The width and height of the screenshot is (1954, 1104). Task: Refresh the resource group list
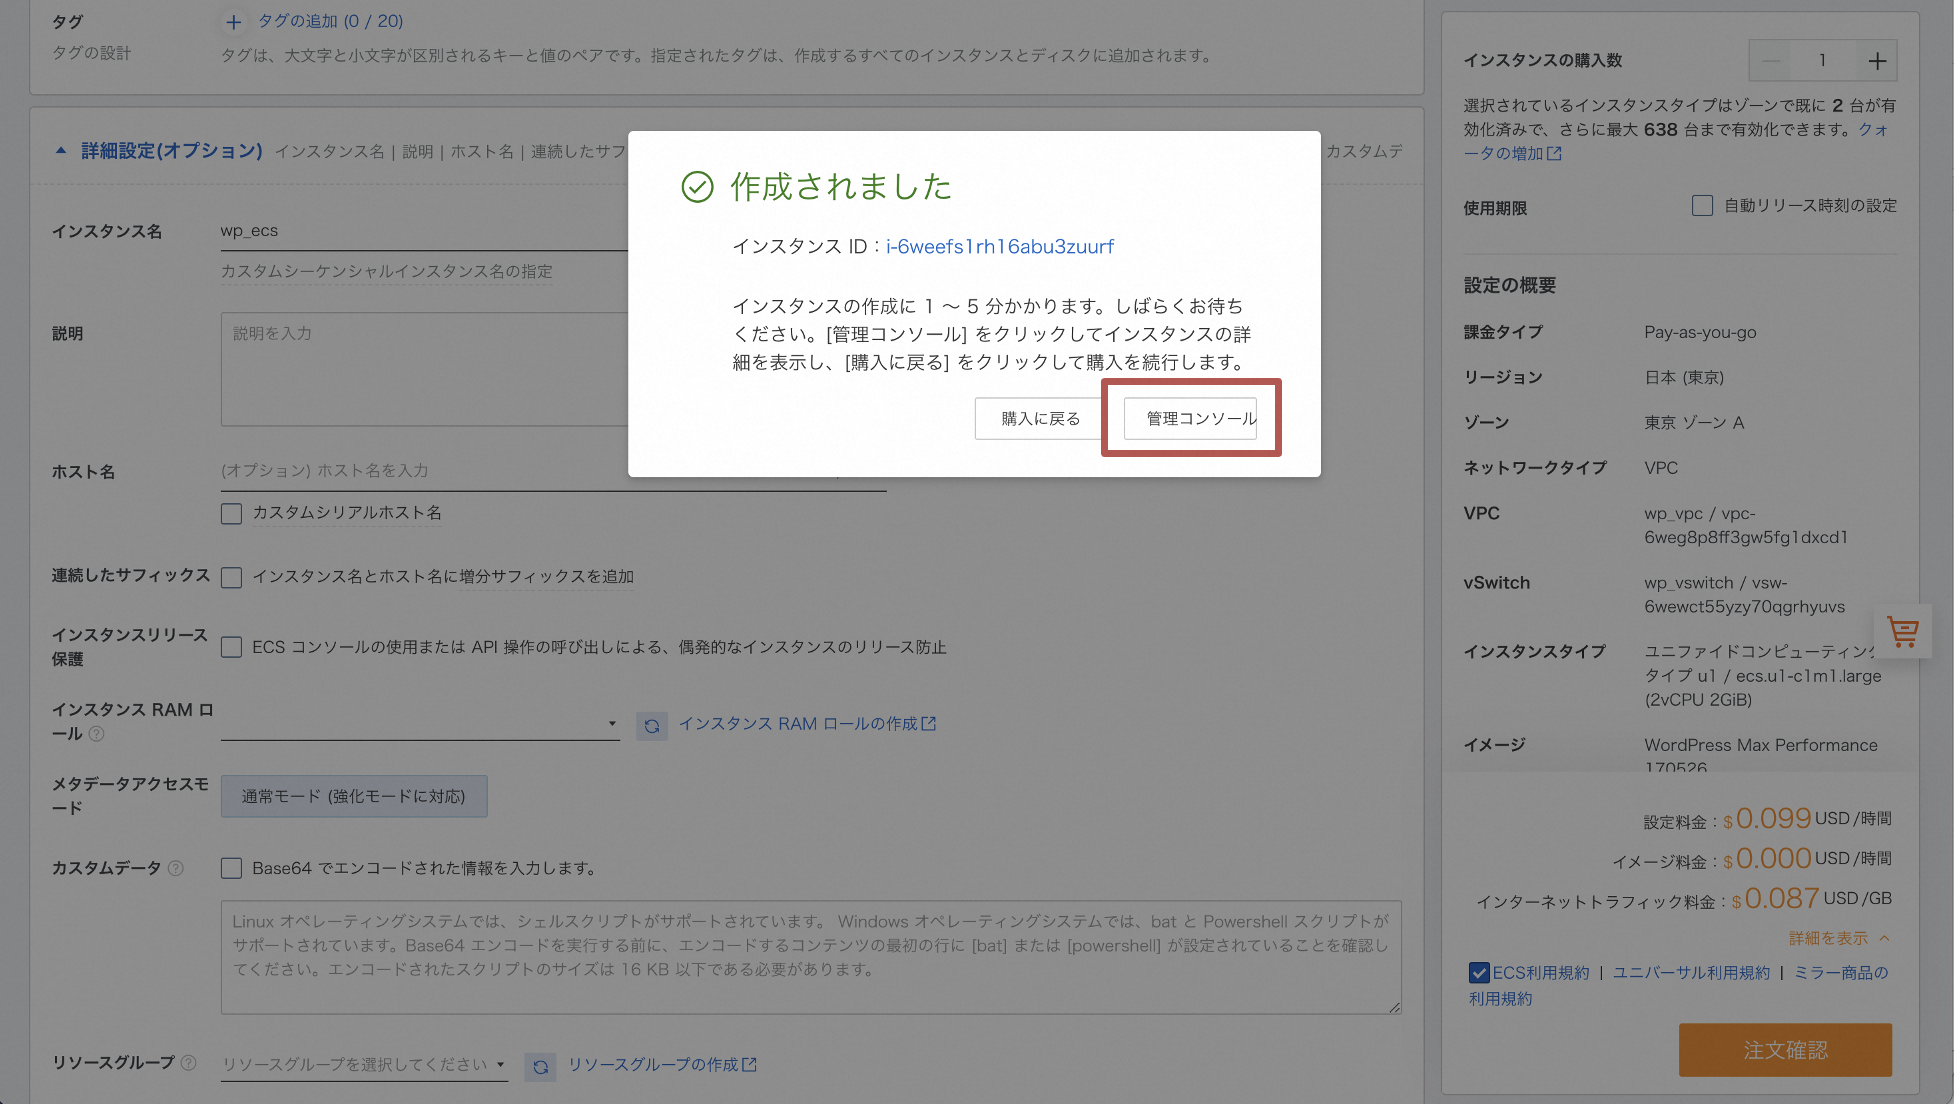point(540,1066)
